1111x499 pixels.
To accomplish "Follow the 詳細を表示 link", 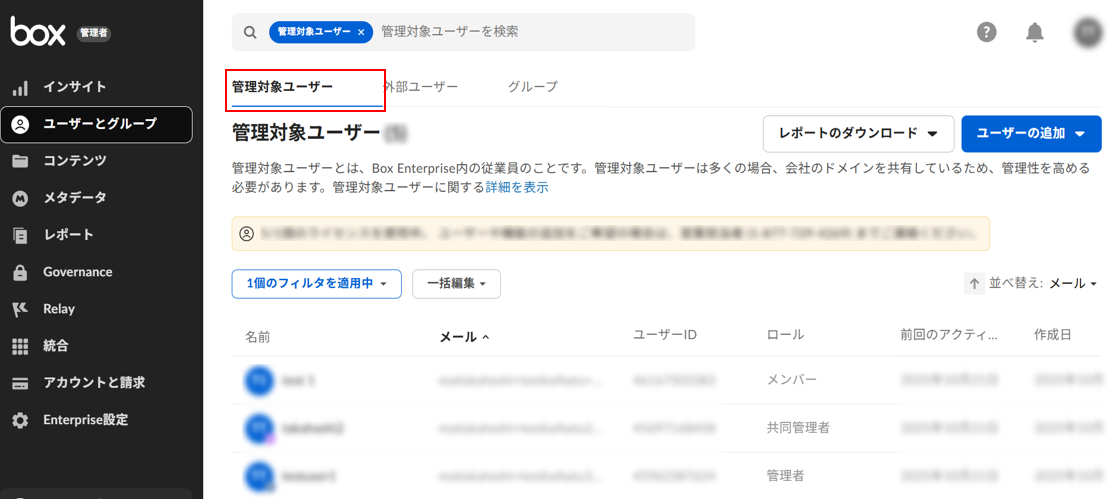I will (517, 187).
